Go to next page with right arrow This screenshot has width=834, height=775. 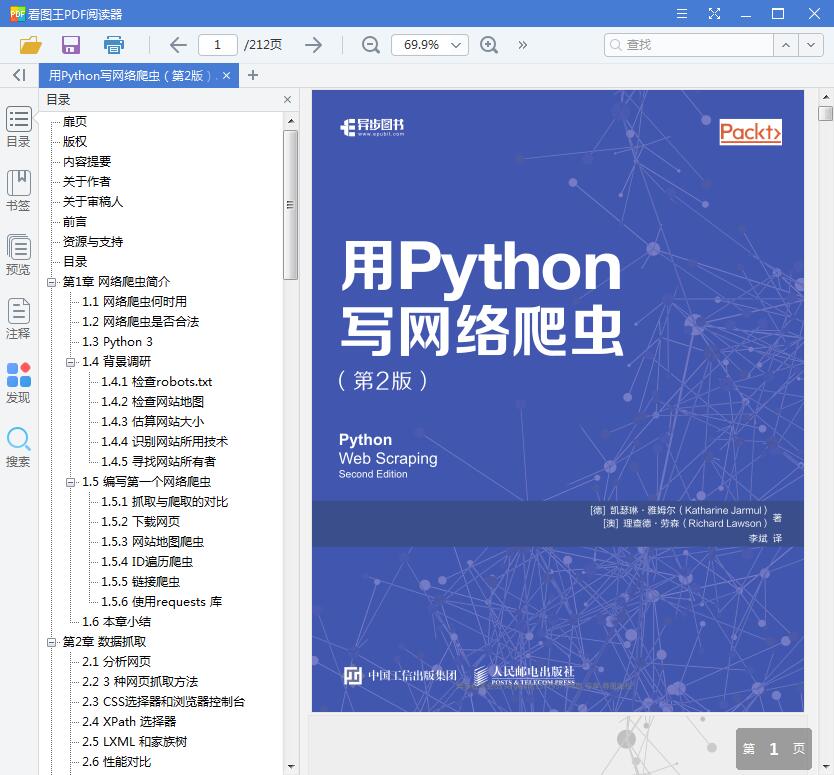(x=314, y=45)
